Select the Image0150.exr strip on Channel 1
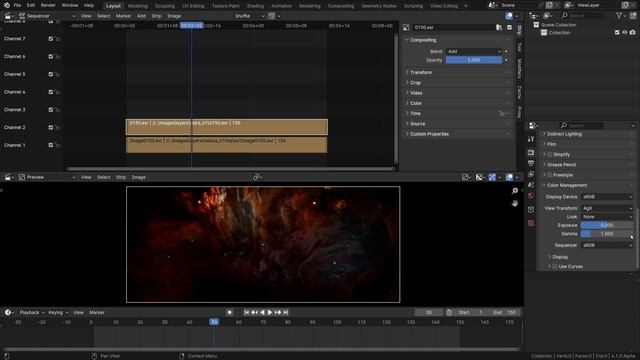The image size is (640, 360). (227, 144)
